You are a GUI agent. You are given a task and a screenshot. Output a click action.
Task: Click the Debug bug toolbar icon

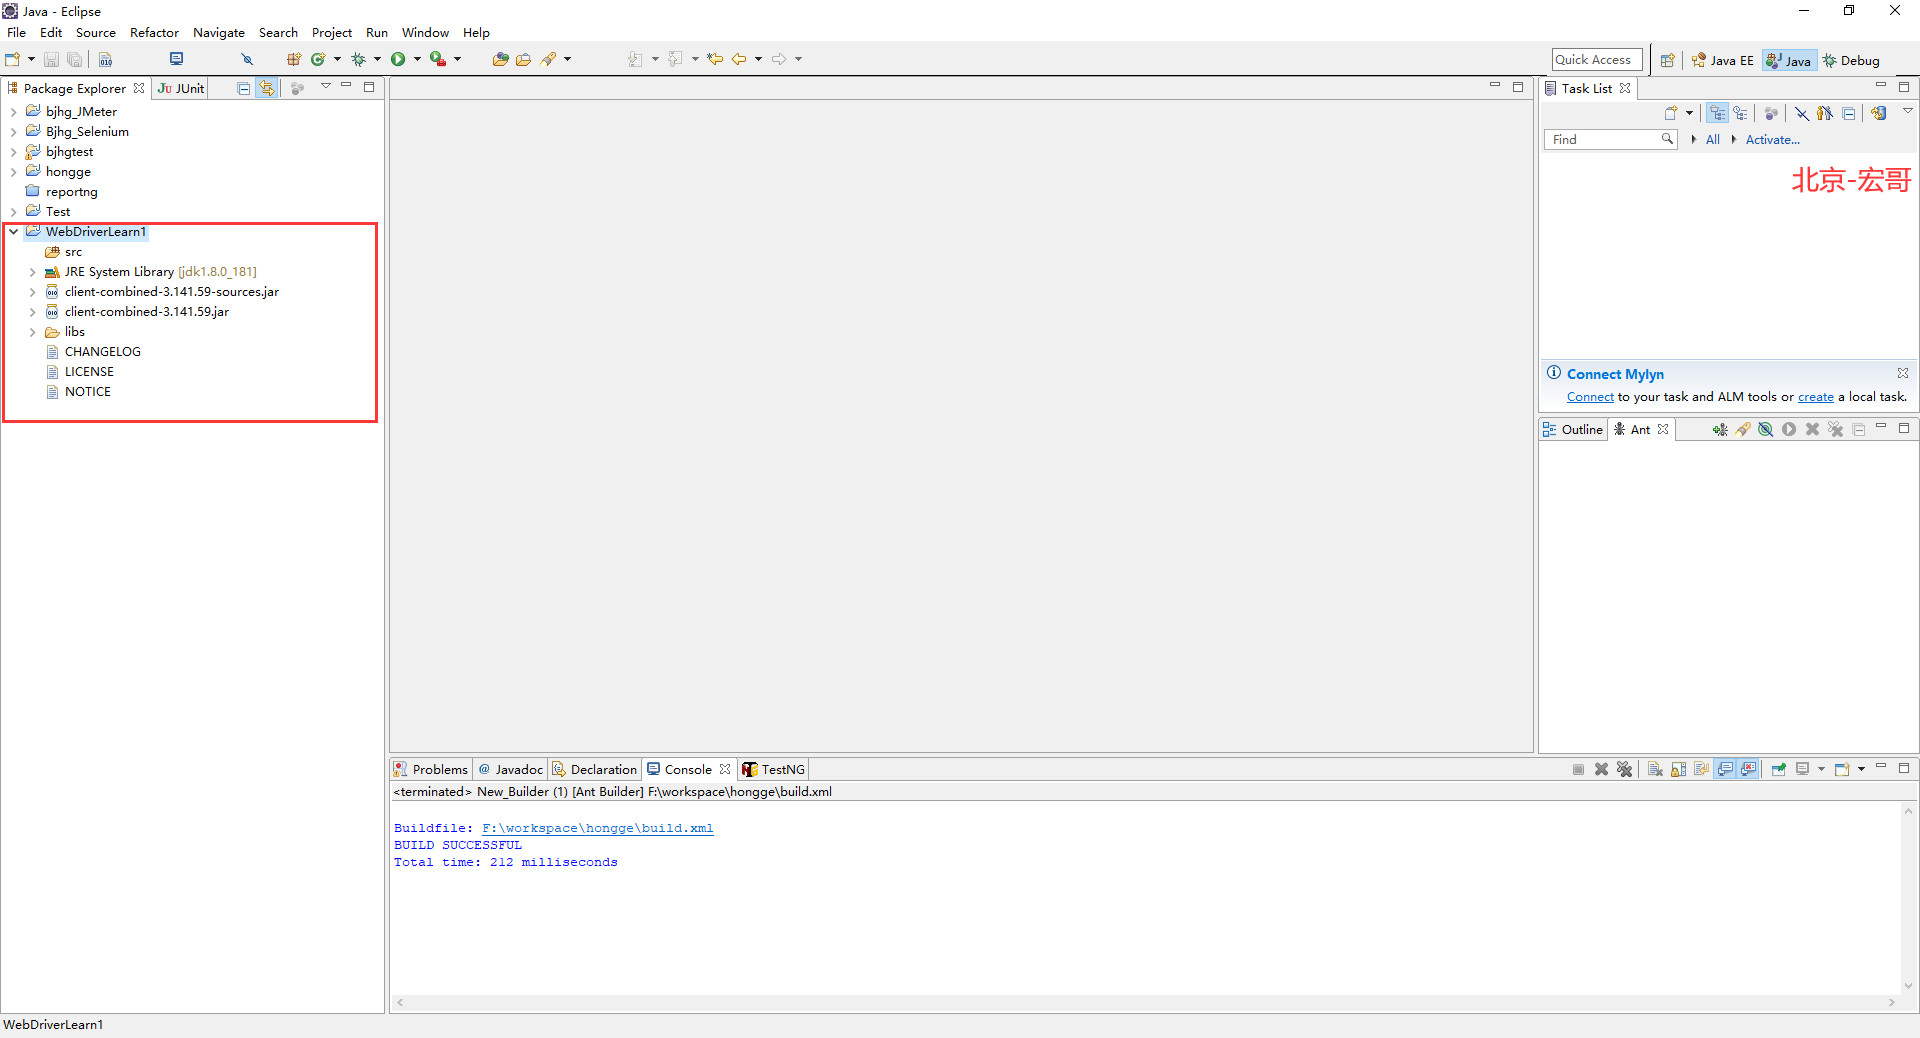(x=358, y=59)
